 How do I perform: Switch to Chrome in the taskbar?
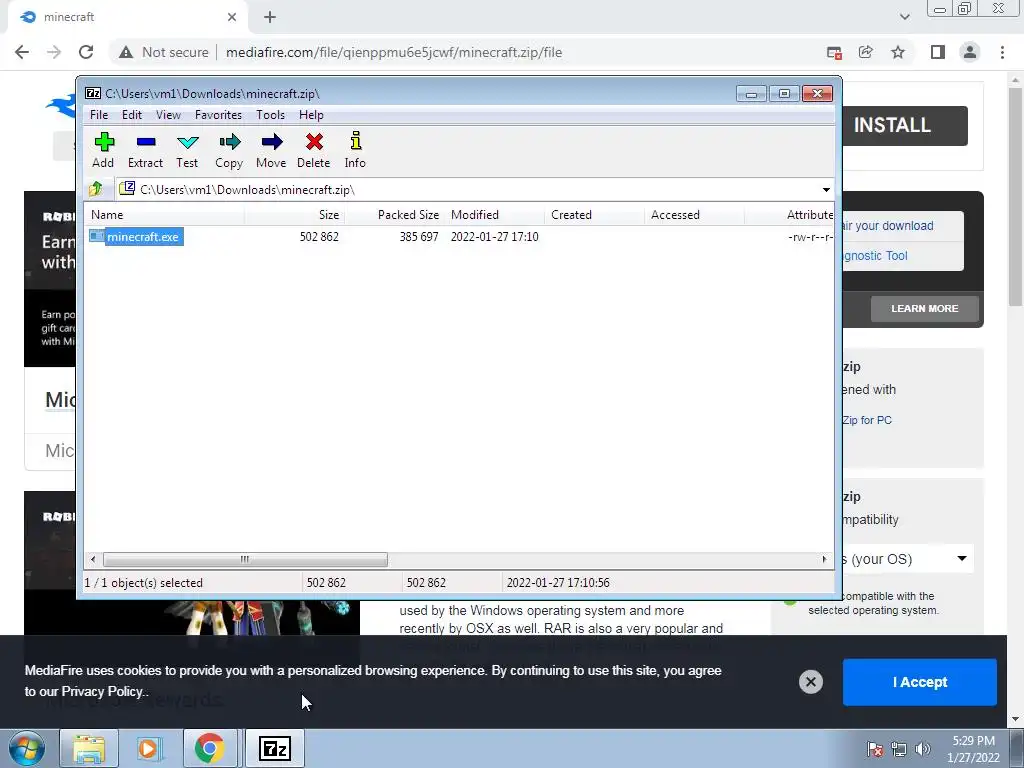(x=210, y=748)
